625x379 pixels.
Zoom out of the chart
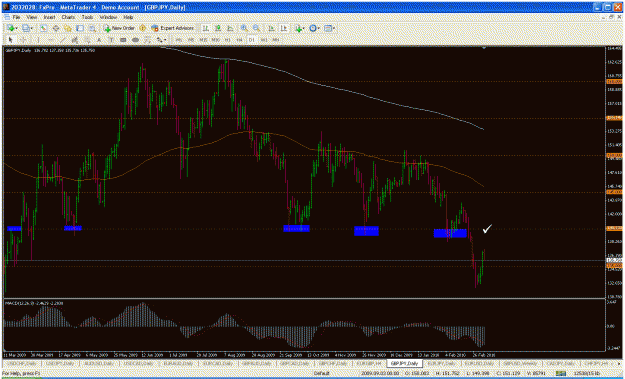click(x=256, y=28)
